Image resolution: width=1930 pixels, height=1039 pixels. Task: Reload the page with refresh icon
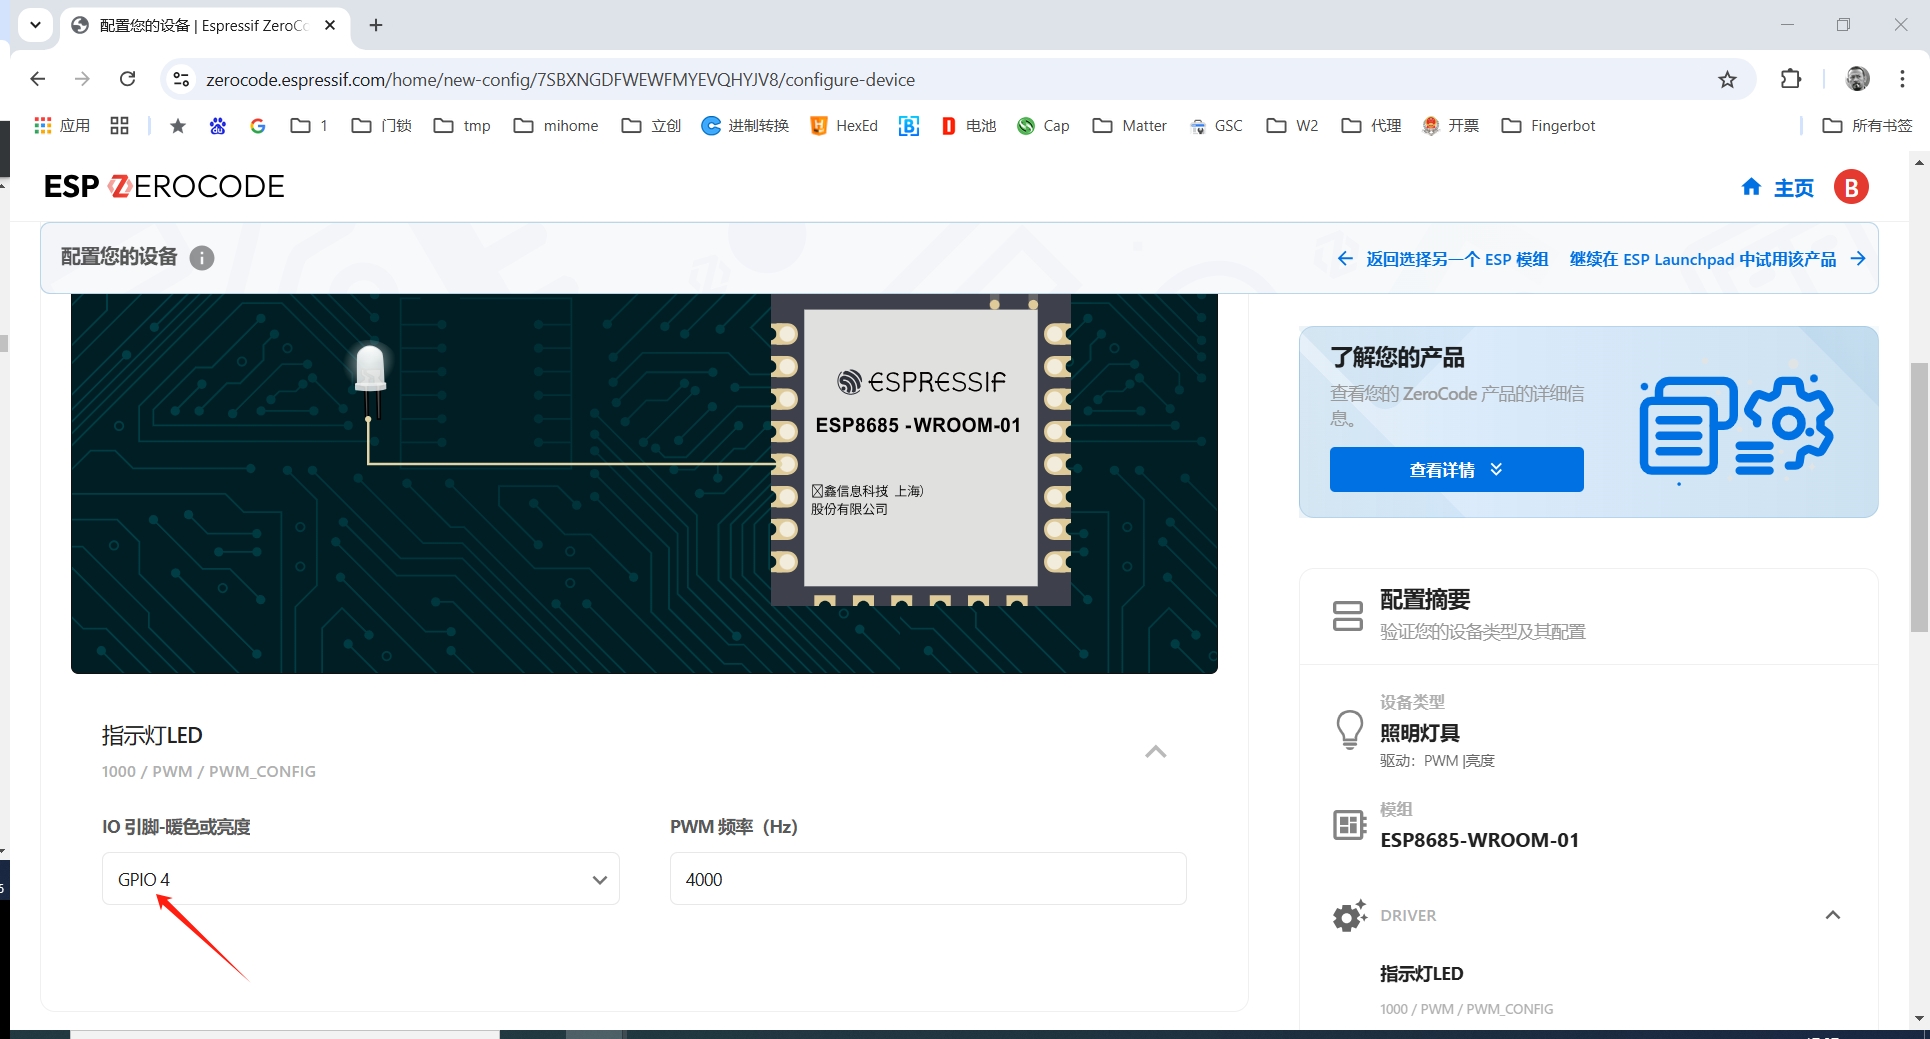pos(127,79)
